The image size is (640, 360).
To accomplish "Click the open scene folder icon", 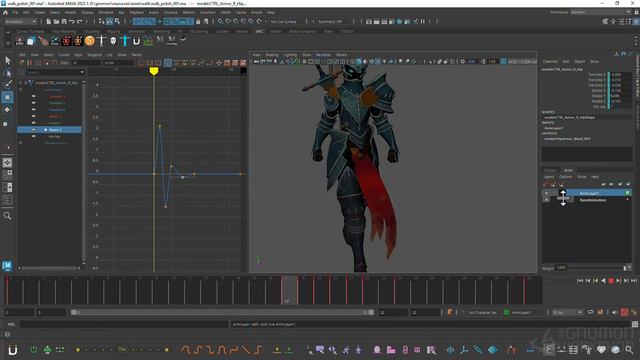I will pos(56,21).
